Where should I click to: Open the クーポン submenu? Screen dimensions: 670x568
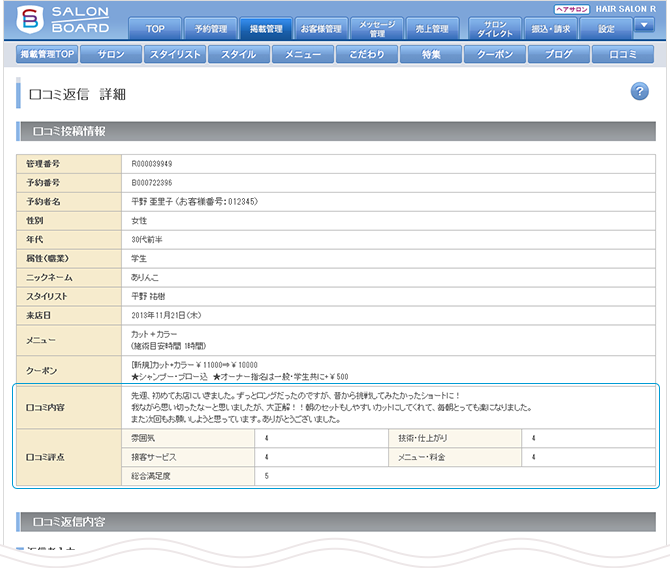point(495,55)
